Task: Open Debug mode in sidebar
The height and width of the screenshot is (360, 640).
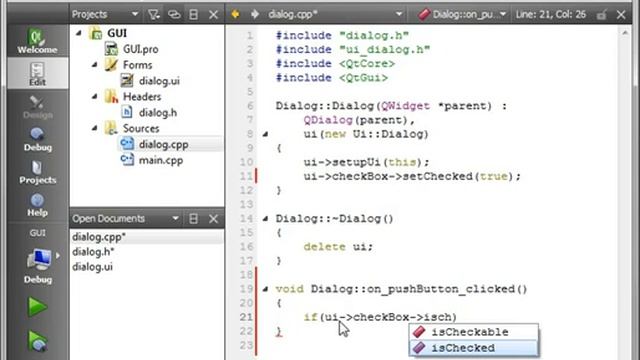Action: pyautogui.click(x=37, y=140)
